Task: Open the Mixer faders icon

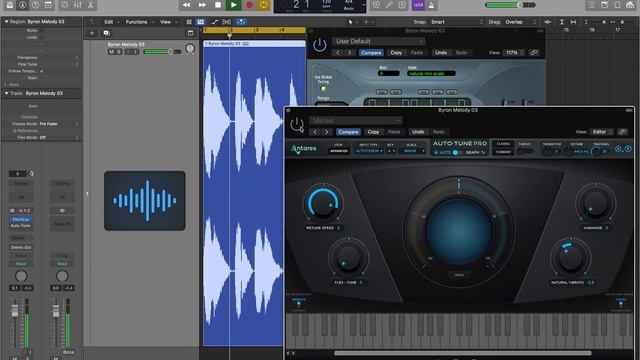Action: click(78, 5)
